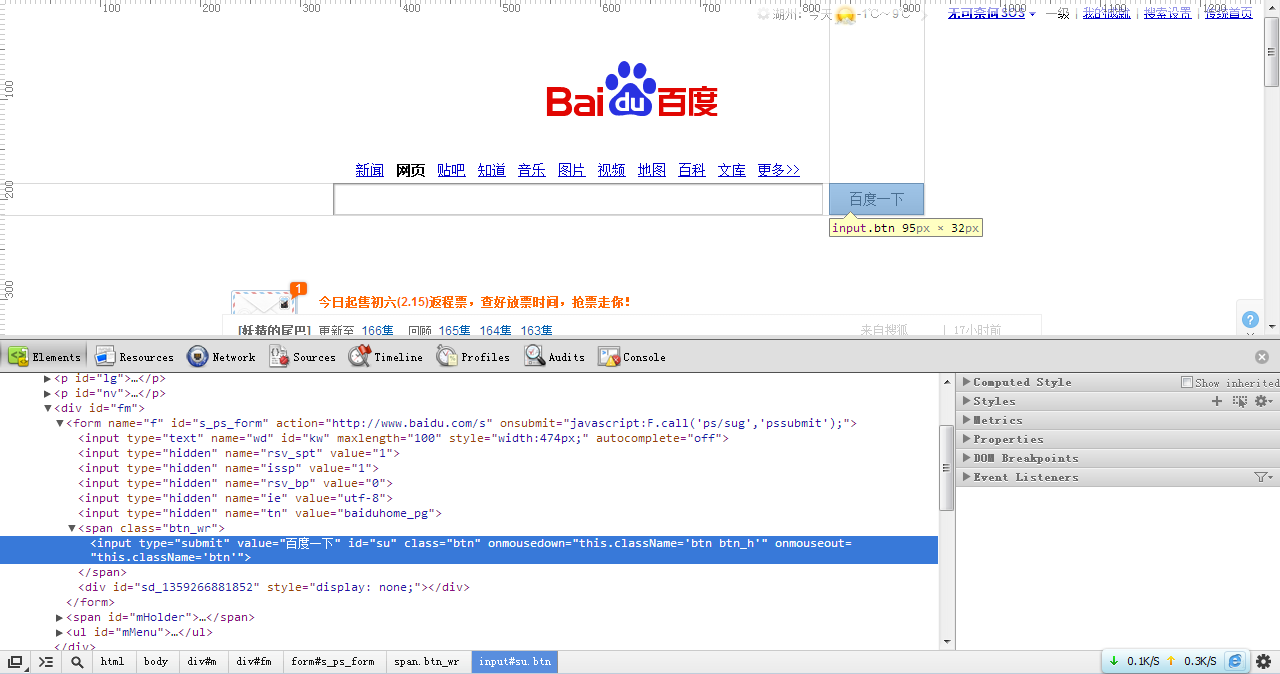
Task: Click the Baidu logo
Action: [x=632, y=90]
